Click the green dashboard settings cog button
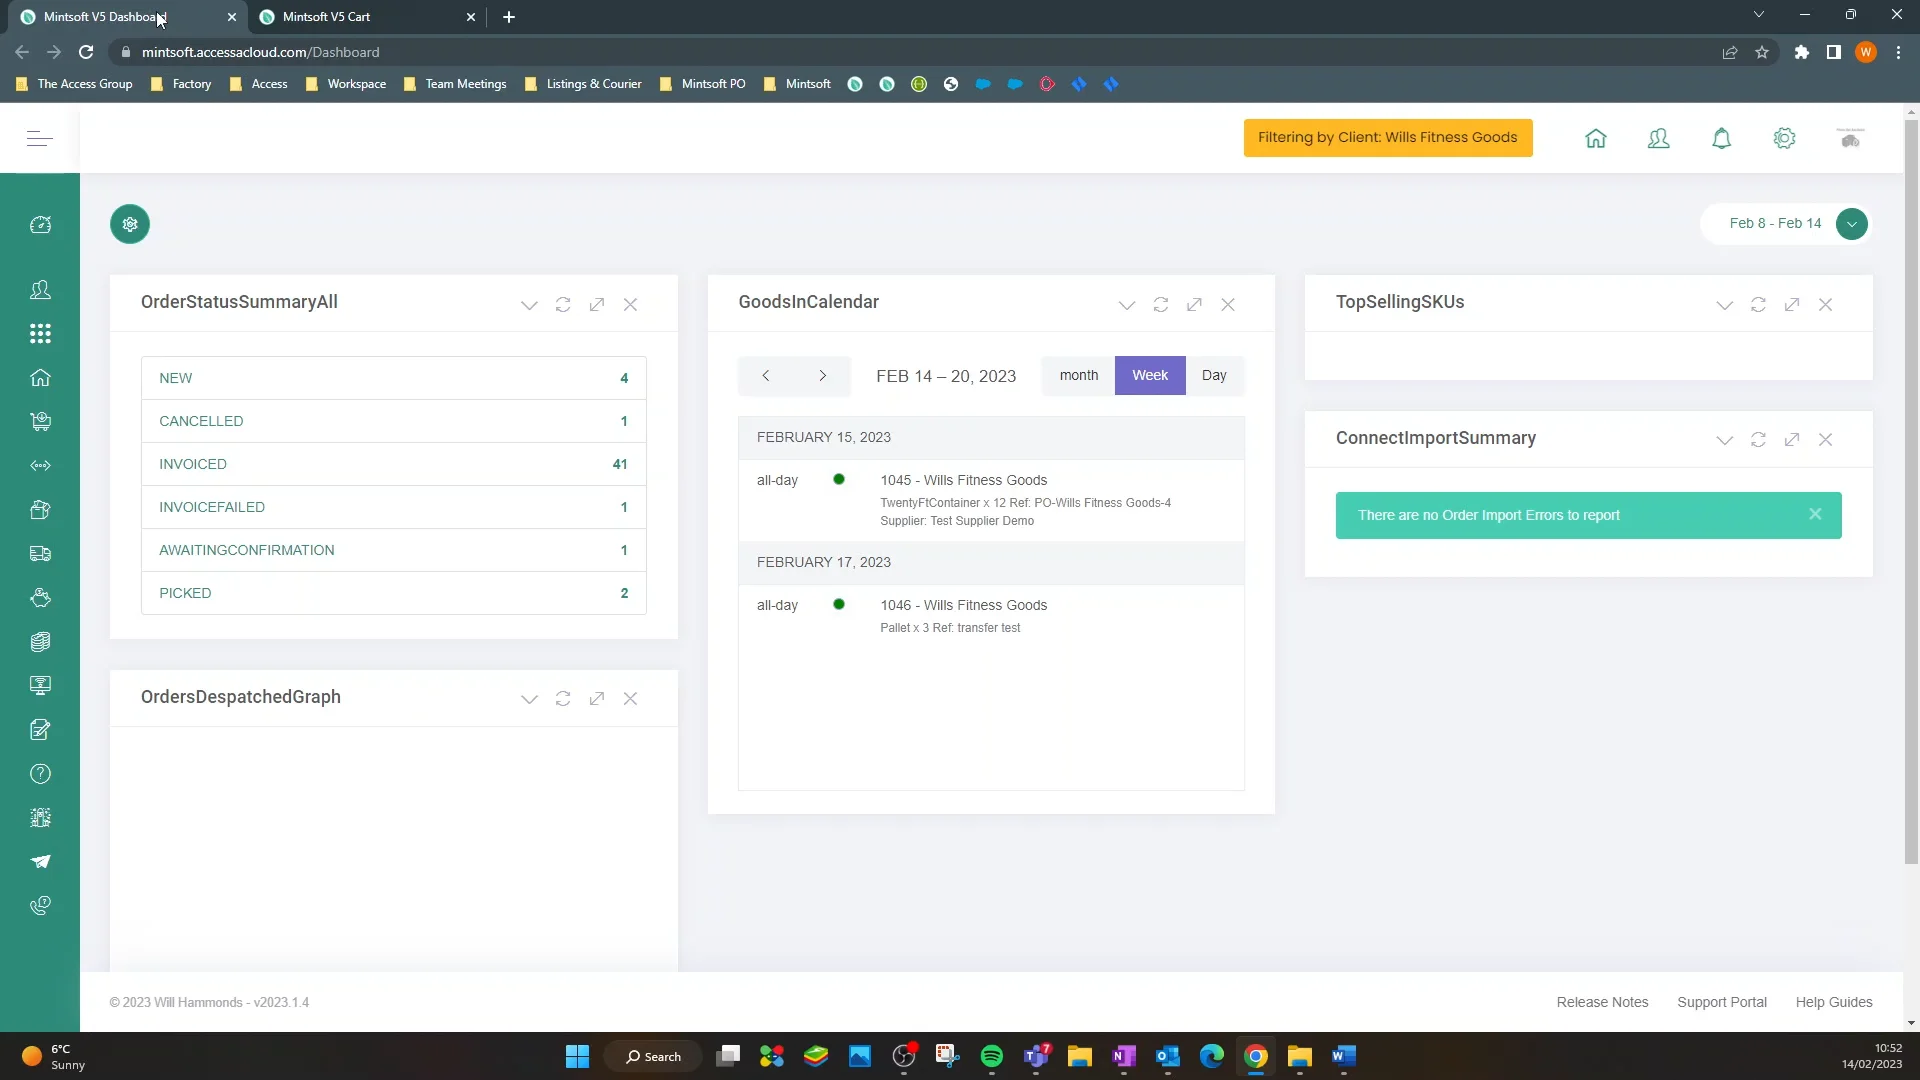This screenshot has width=1920, height=1080. 130,224
